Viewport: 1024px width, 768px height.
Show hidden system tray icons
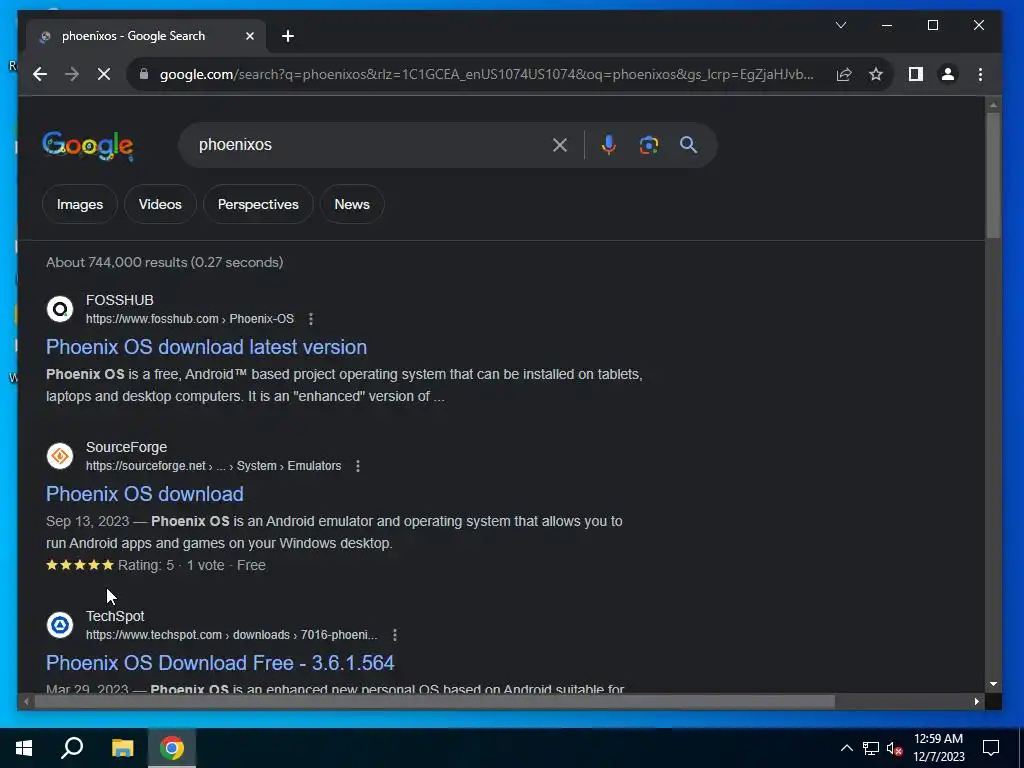pyautogui.click(x=846, y=748)
